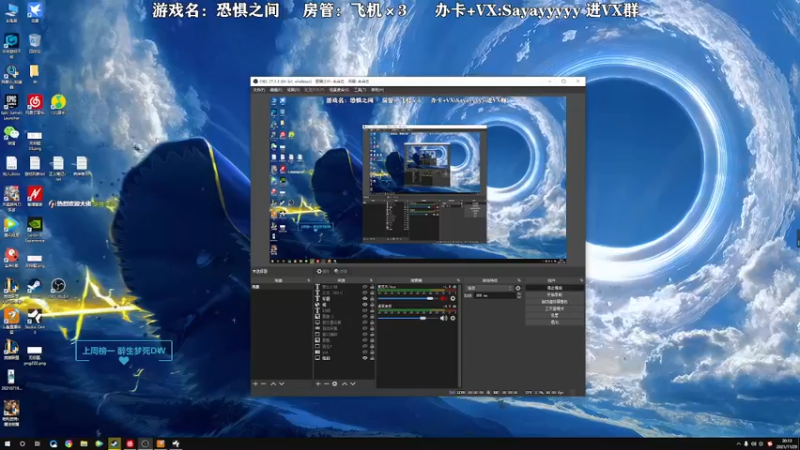Viewport: 800px width, 450px height.
Task: Toggle the lock on the bottom-most source
Action: point(372,358)
